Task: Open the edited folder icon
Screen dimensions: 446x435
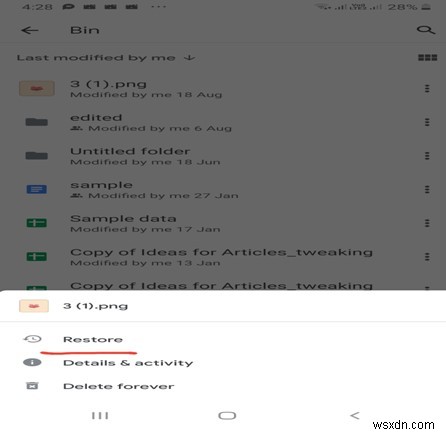Action: point(37,122)
